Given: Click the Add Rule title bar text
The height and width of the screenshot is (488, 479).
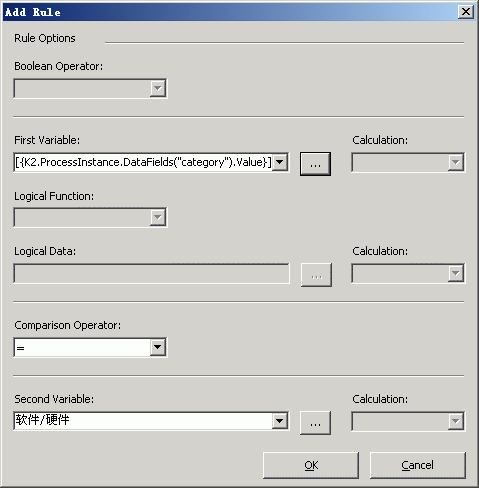Looking at the screenshot, I should pos(33,12).
